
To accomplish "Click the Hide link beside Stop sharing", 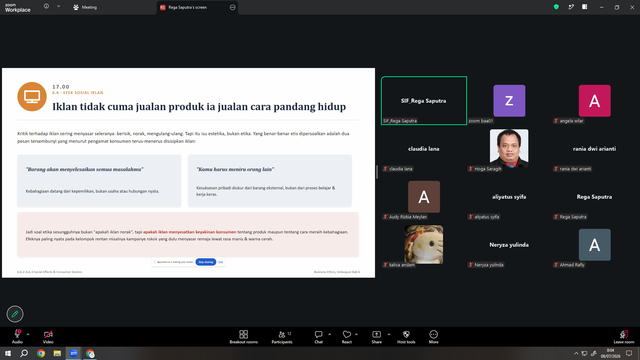I will tap(220, 262).
